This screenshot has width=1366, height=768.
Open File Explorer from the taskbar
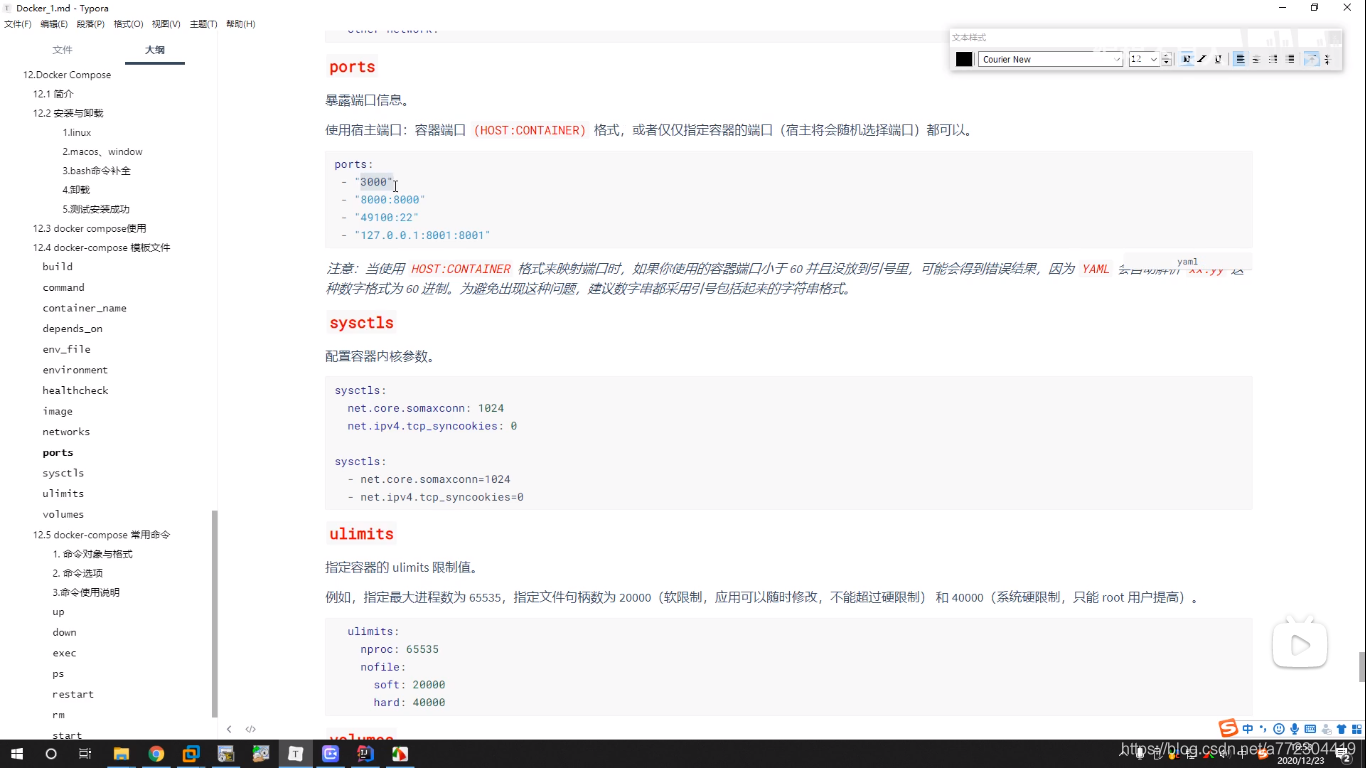(x=121, y=754)
